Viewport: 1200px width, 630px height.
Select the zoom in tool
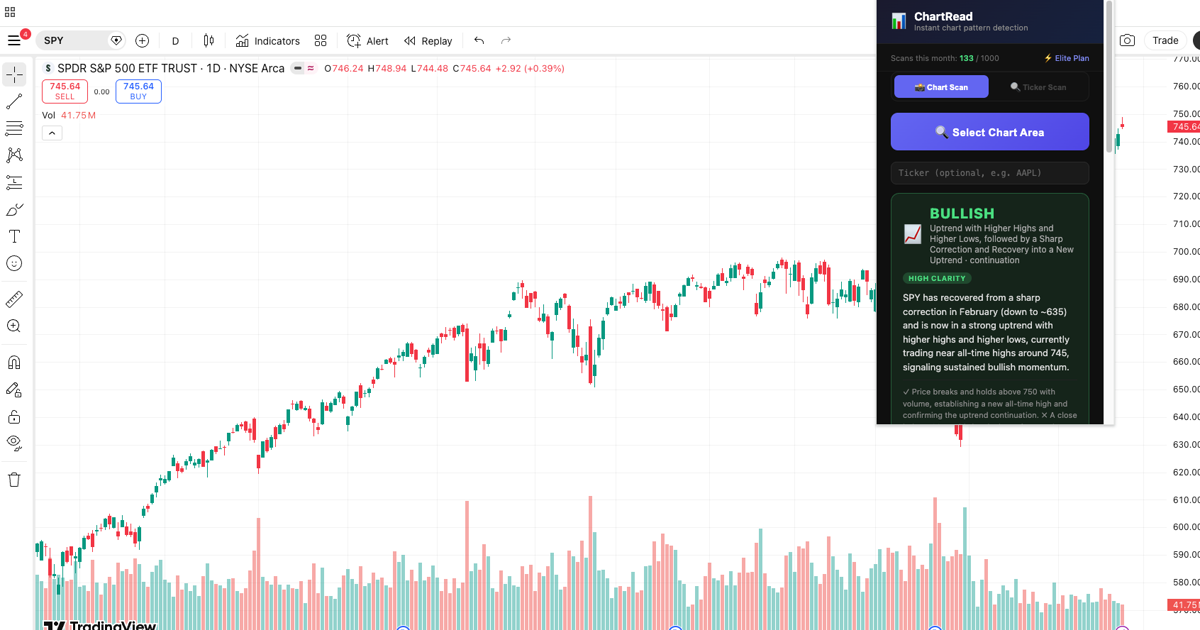point(14,327)
